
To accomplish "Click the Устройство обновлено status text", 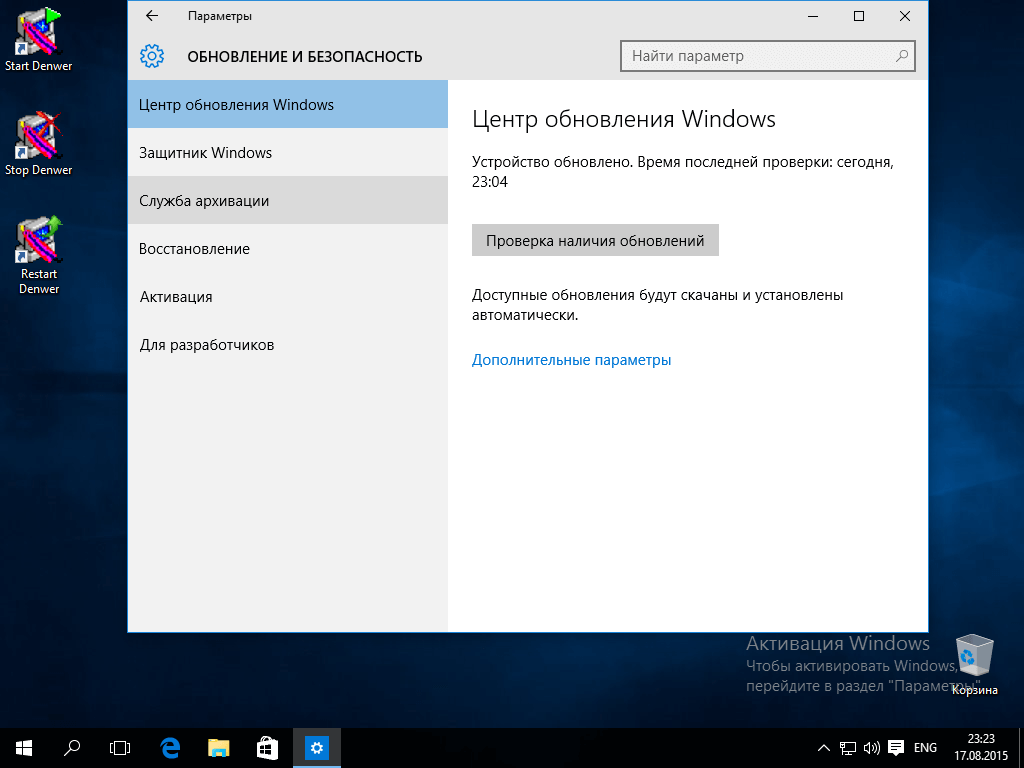I will pos(682,171).
